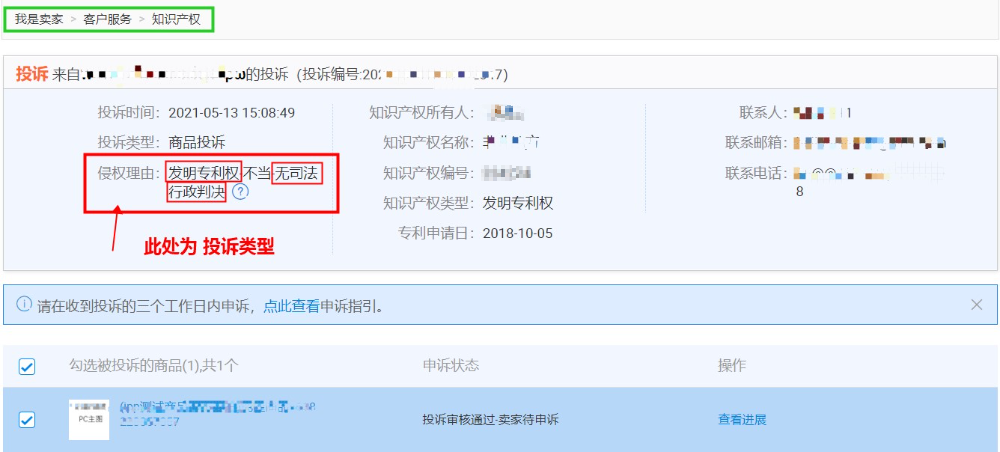The height and width of the screenshot is (452, 1000).
Task: Click the 申诉状态 column header
Action: (x=450, y=366)
